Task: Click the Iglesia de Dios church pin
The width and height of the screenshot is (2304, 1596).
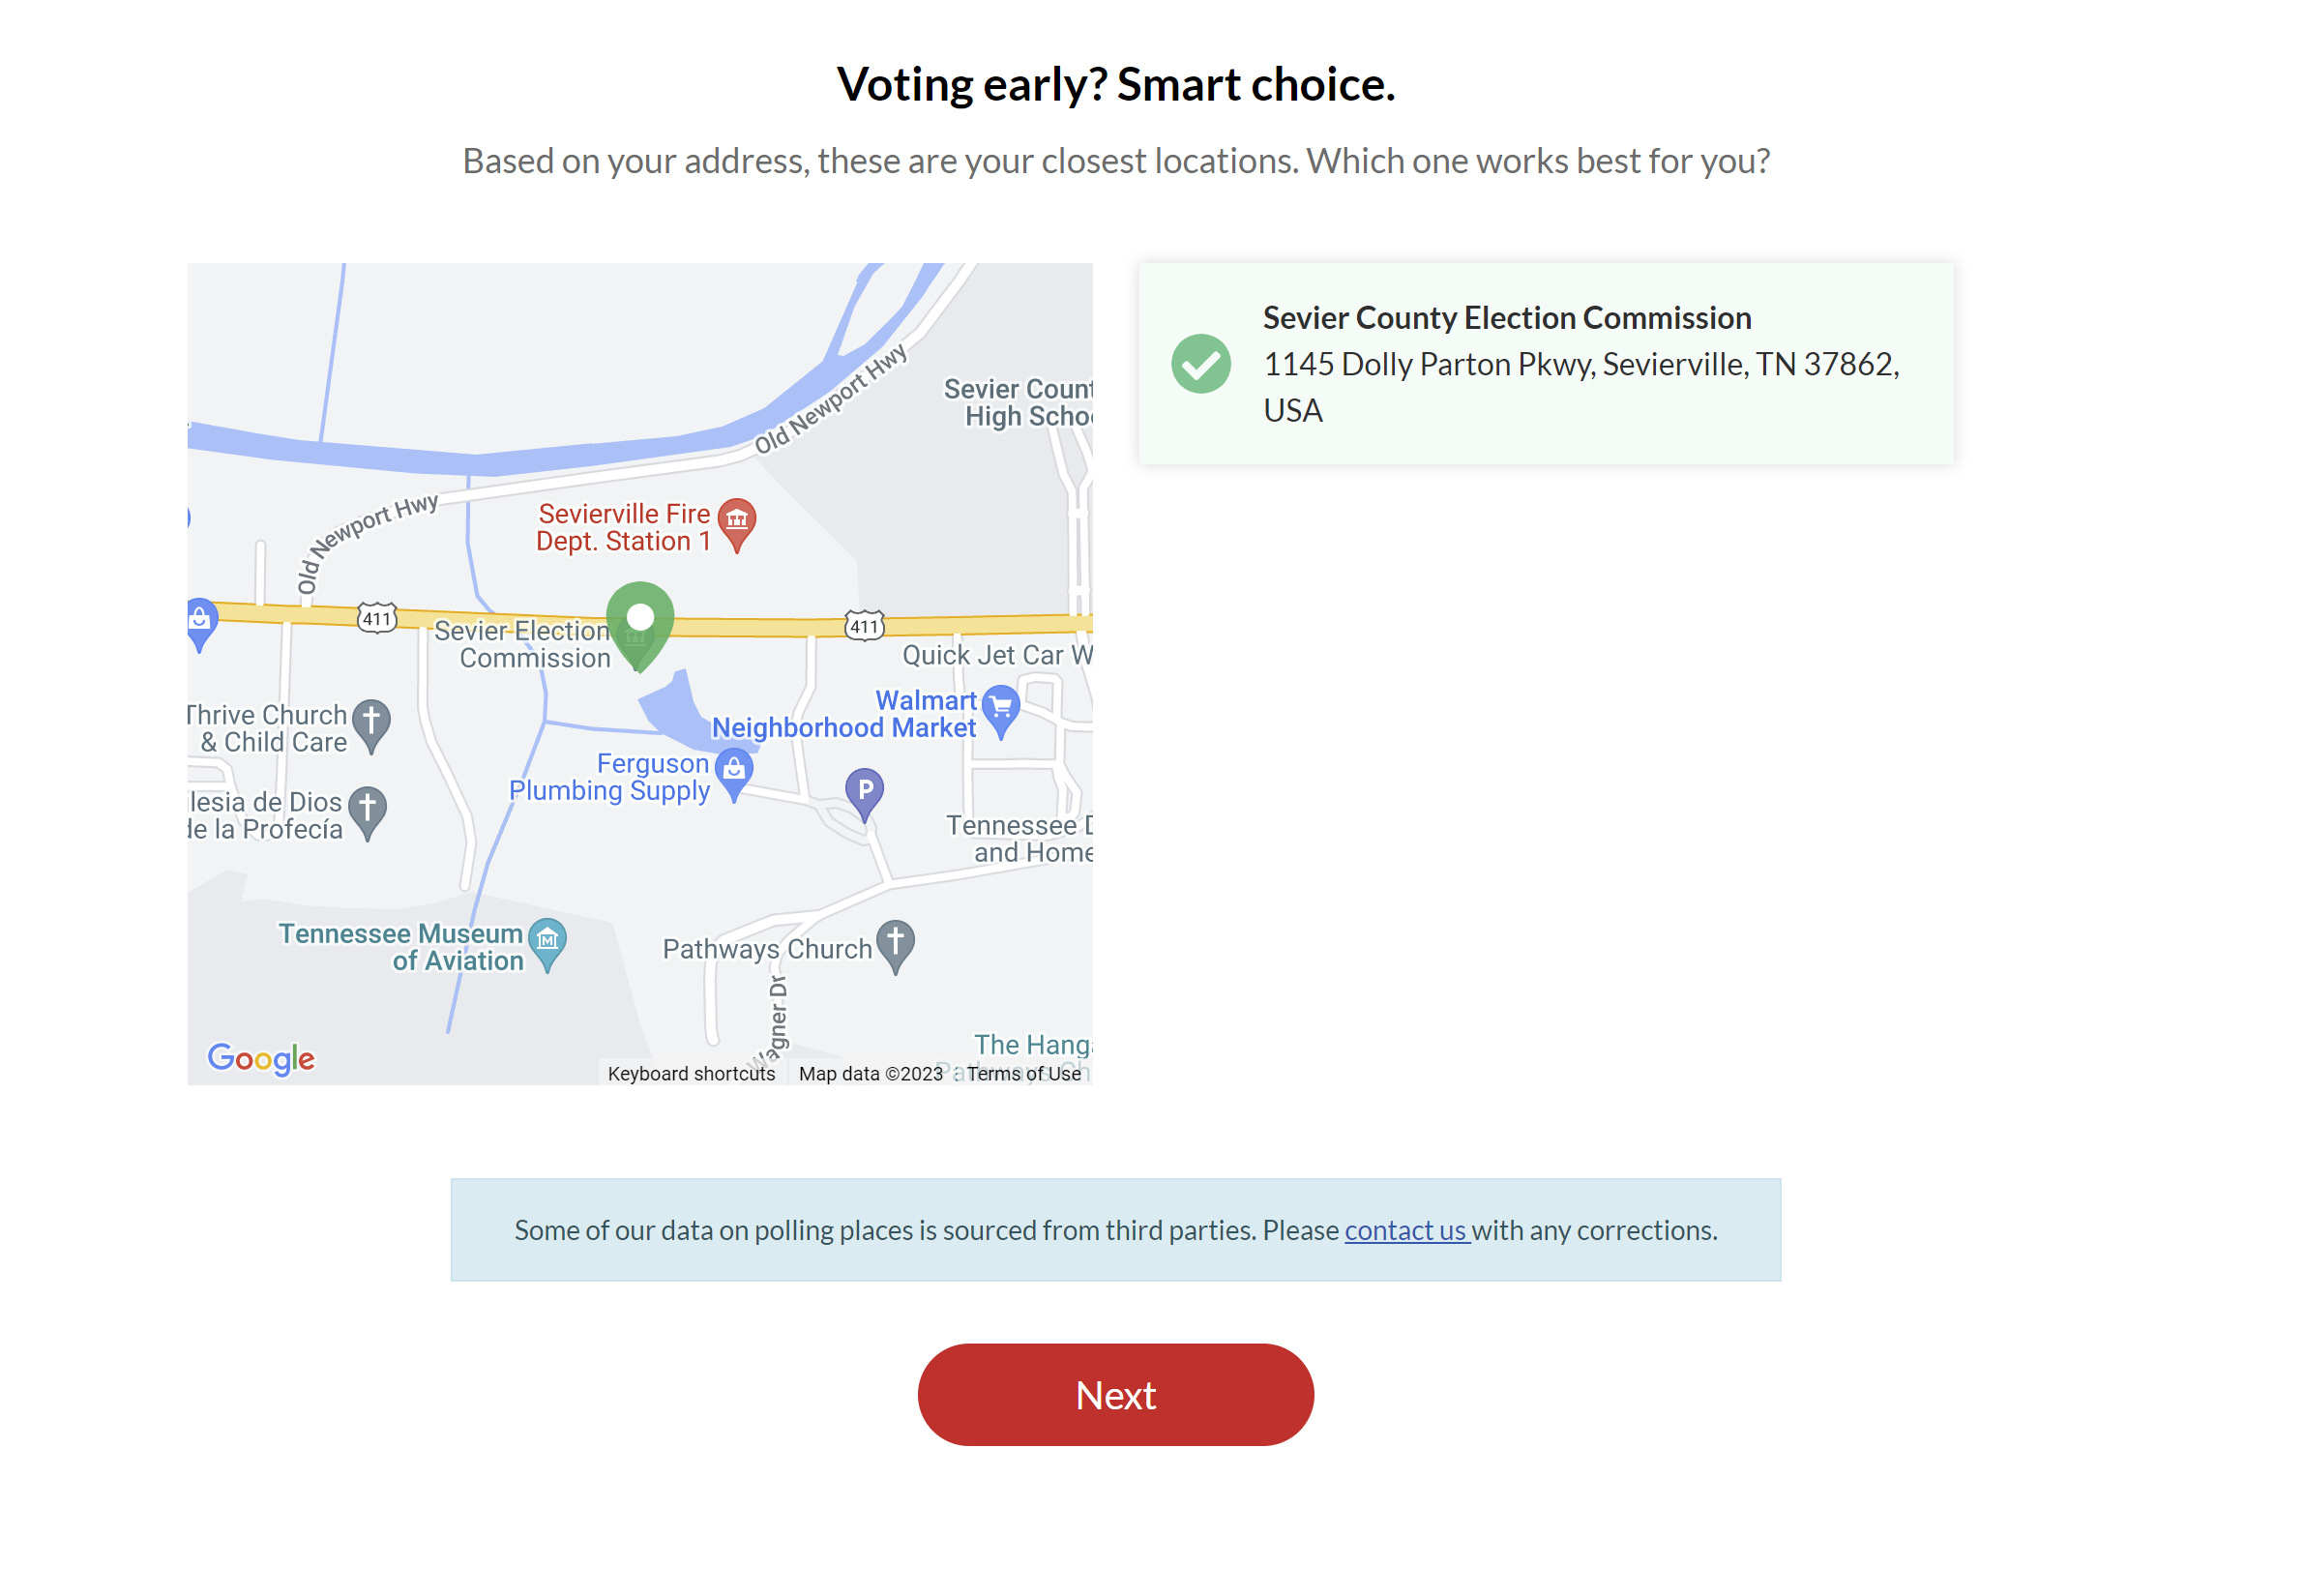Action: pos(367,813)
